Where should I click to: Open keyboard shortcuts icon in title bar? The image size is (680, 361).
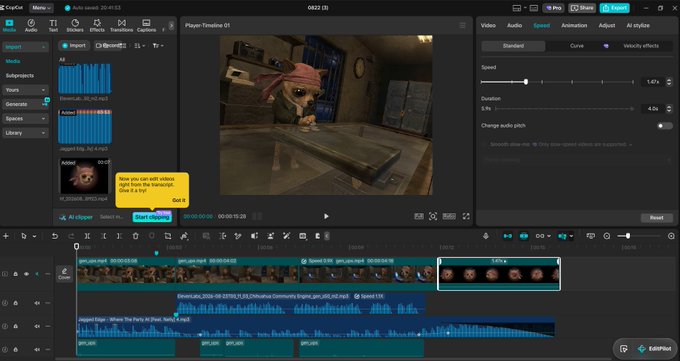click(x=534, y=8)
